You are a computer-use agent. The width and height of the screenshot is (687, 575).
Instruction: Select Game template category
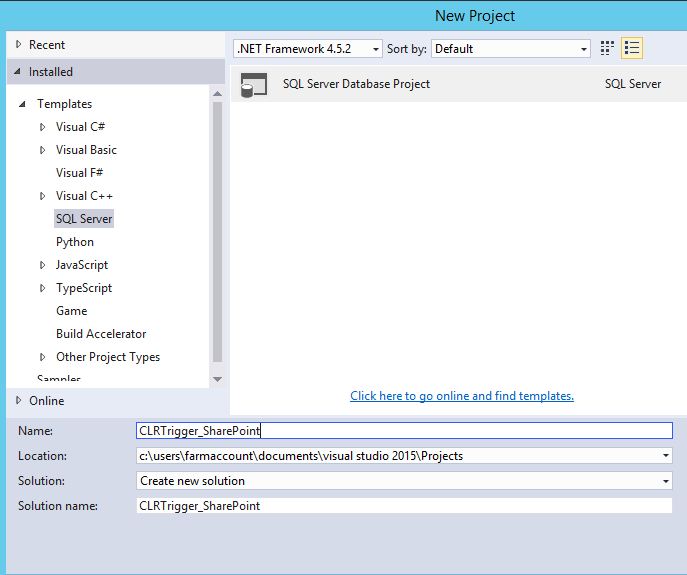pyautogui.click(x=72, y=311)
